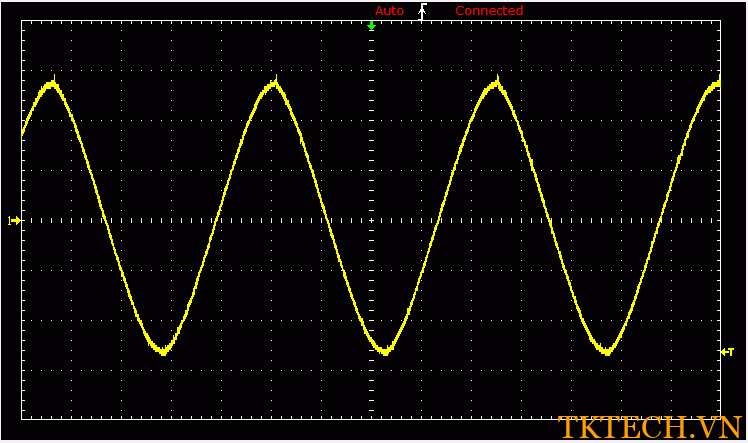Screen dimensions: 748x443
Task: Click the first waveform peak on the left
Action: coord(53,85)
